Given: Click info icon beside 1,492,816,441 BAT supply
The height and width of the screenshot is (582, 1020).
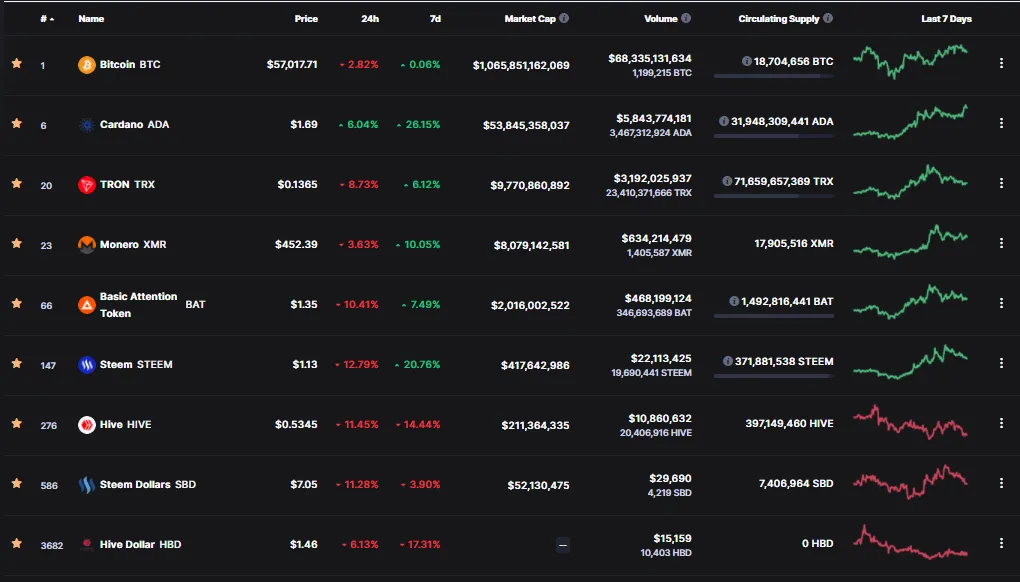Looking at the screenshot, I should [734, 301].
